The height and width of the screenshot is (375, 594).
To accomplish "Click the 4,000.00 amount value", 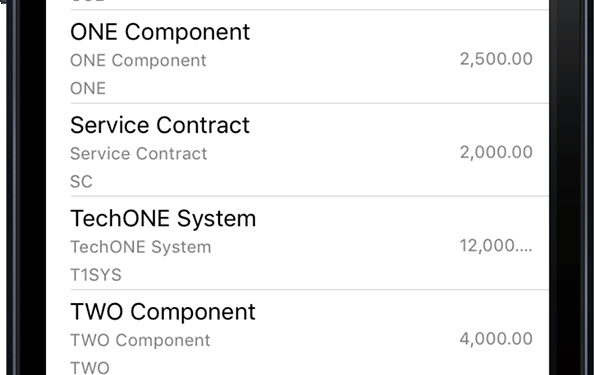I will pyautogui.click(x=496, y=339).
